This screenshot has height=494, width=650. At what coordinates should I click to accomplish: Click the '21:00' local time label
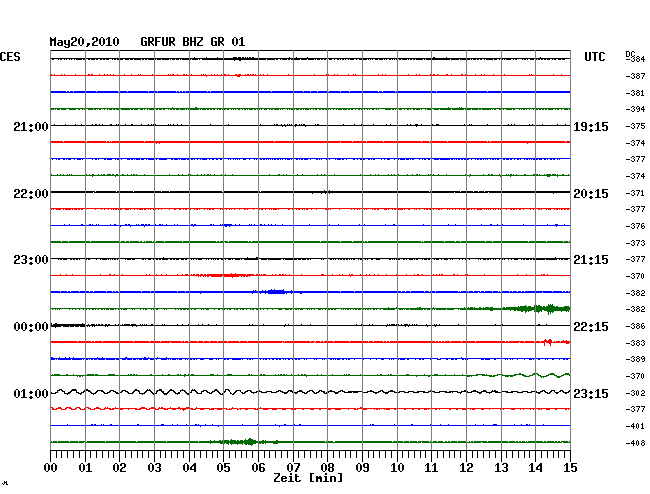(x=31, y=126)
